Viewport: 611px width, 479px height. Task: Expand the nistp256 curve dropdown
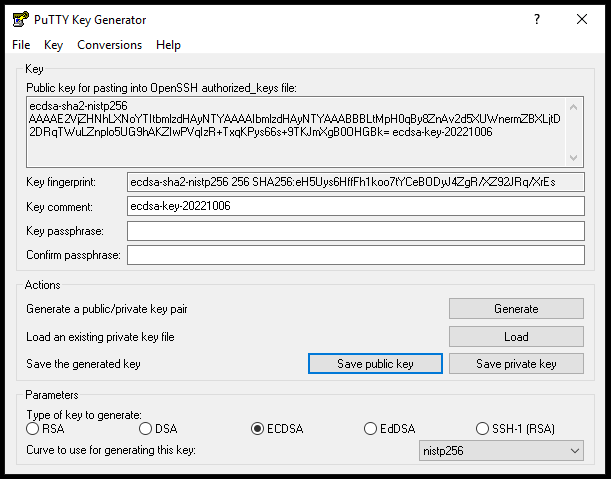502,451
